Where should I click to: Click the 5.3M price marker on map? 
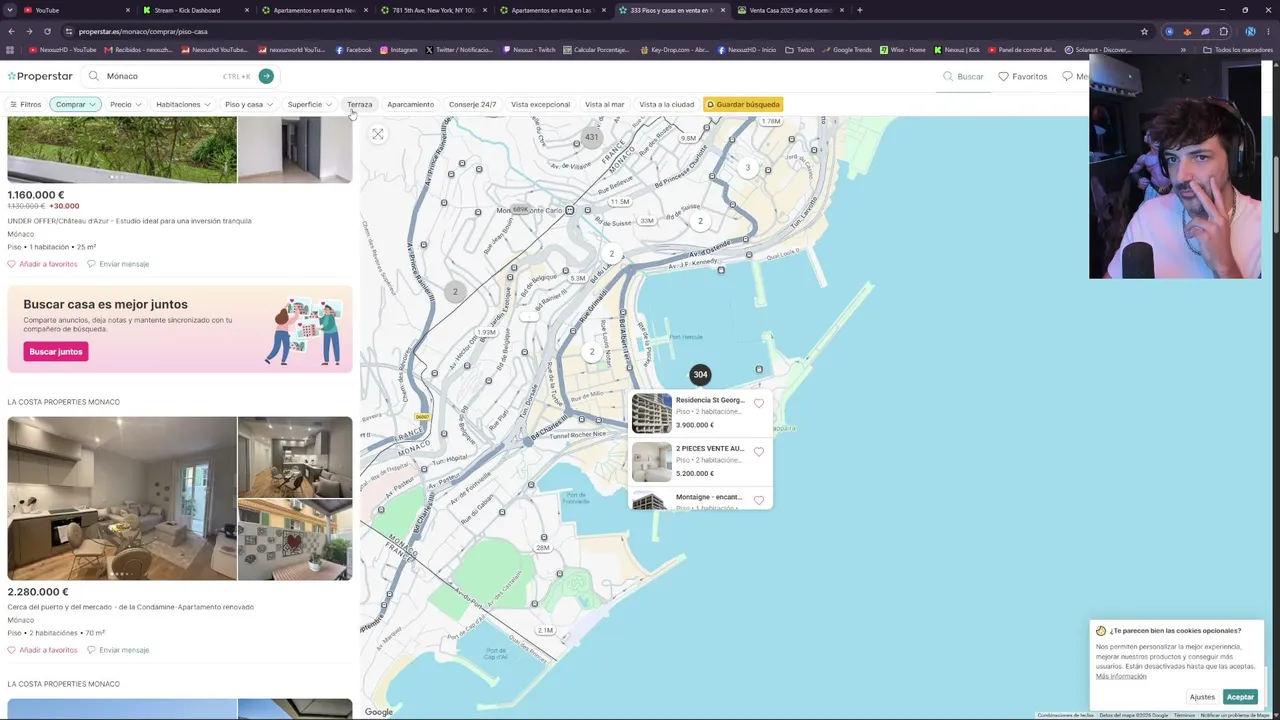tap(577, 278)
